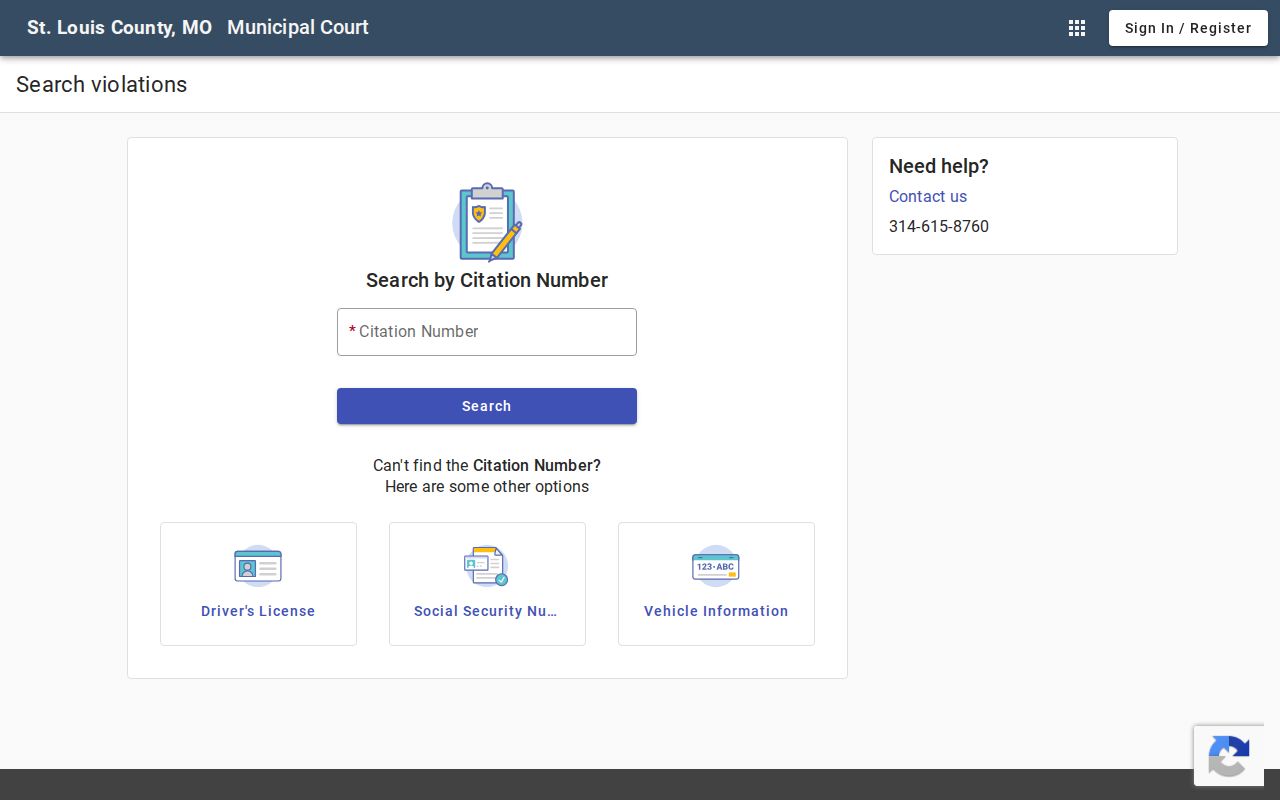The width and height of the screenshot is (1280, 800).
Task: Search by Social Security Number option
Action: 487,584
